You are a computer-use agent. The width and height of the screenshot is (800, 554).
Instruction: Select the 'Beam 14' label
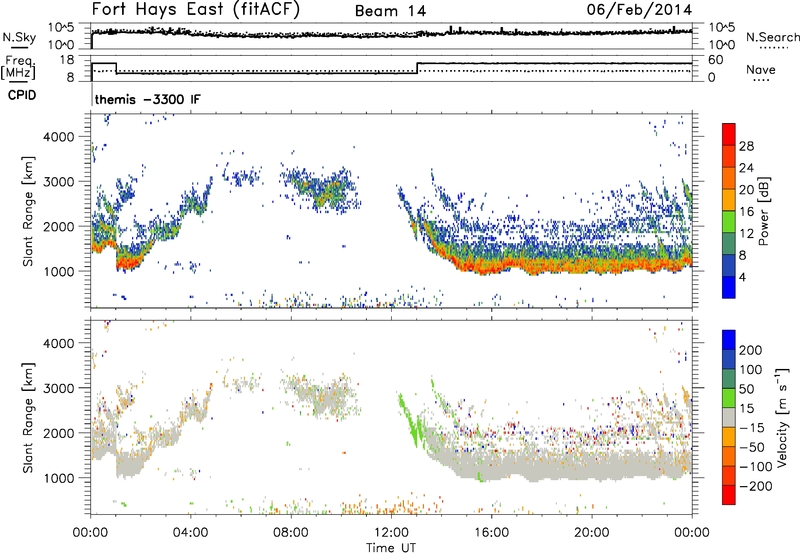[x=390, y=11]
